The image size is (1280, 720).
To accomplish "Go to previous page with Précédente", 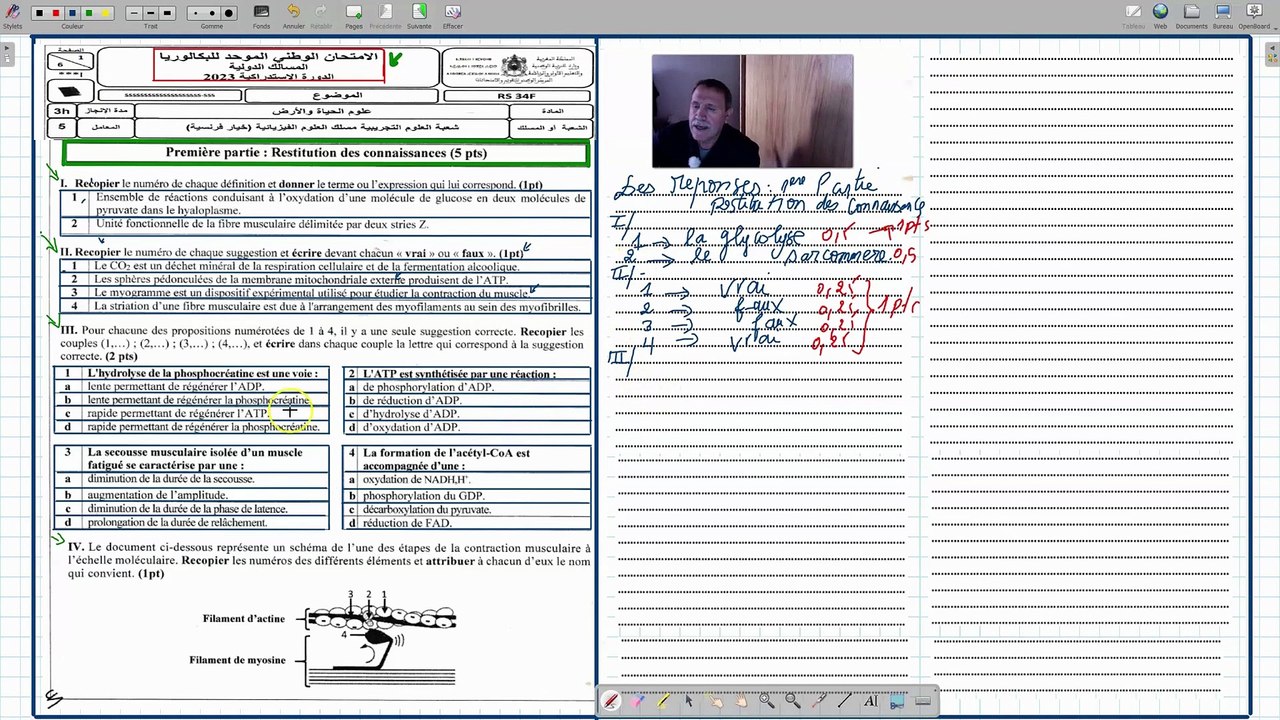I will (385, 16).
